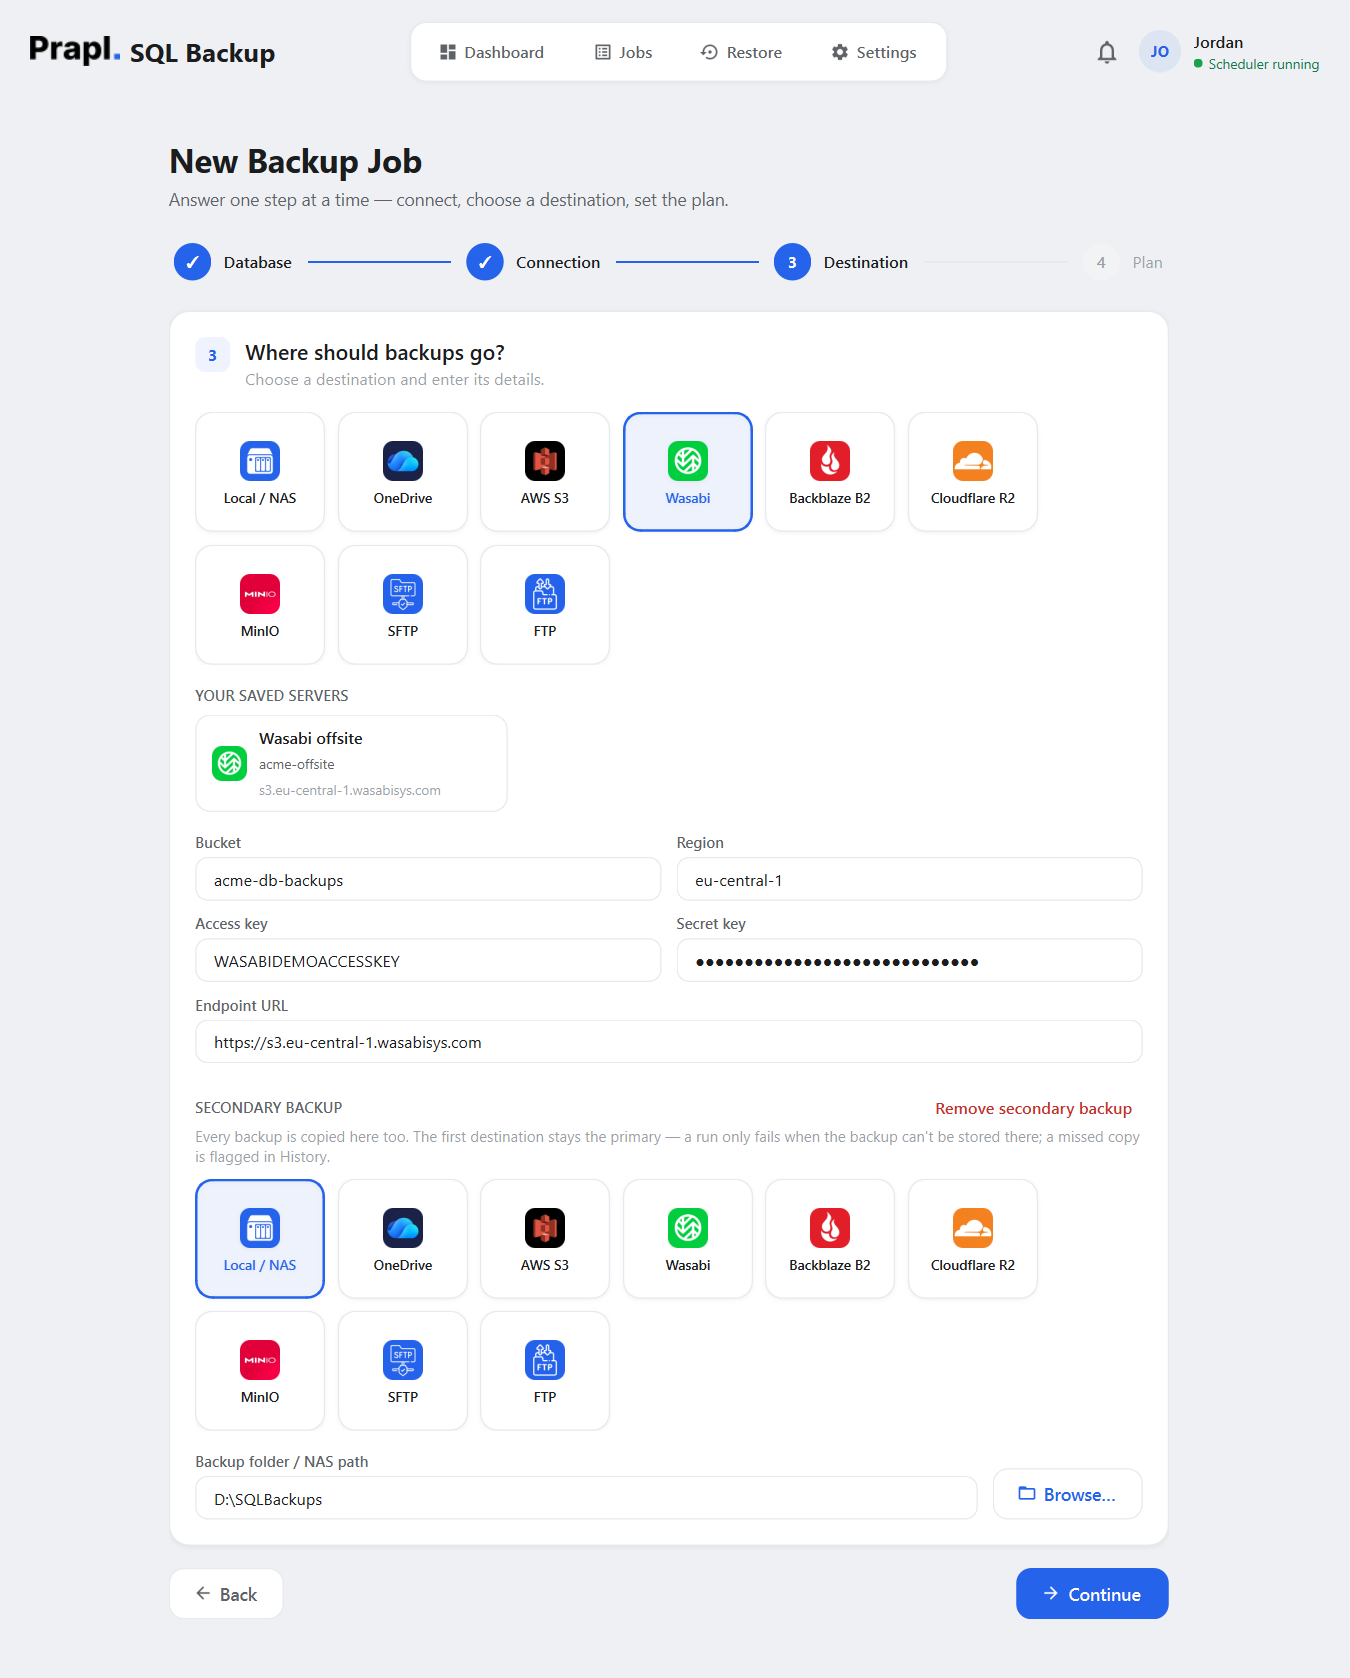Pick MinIO for secondary backup
Viewport: 1350px width, 1678px height.
point(260,1371)
